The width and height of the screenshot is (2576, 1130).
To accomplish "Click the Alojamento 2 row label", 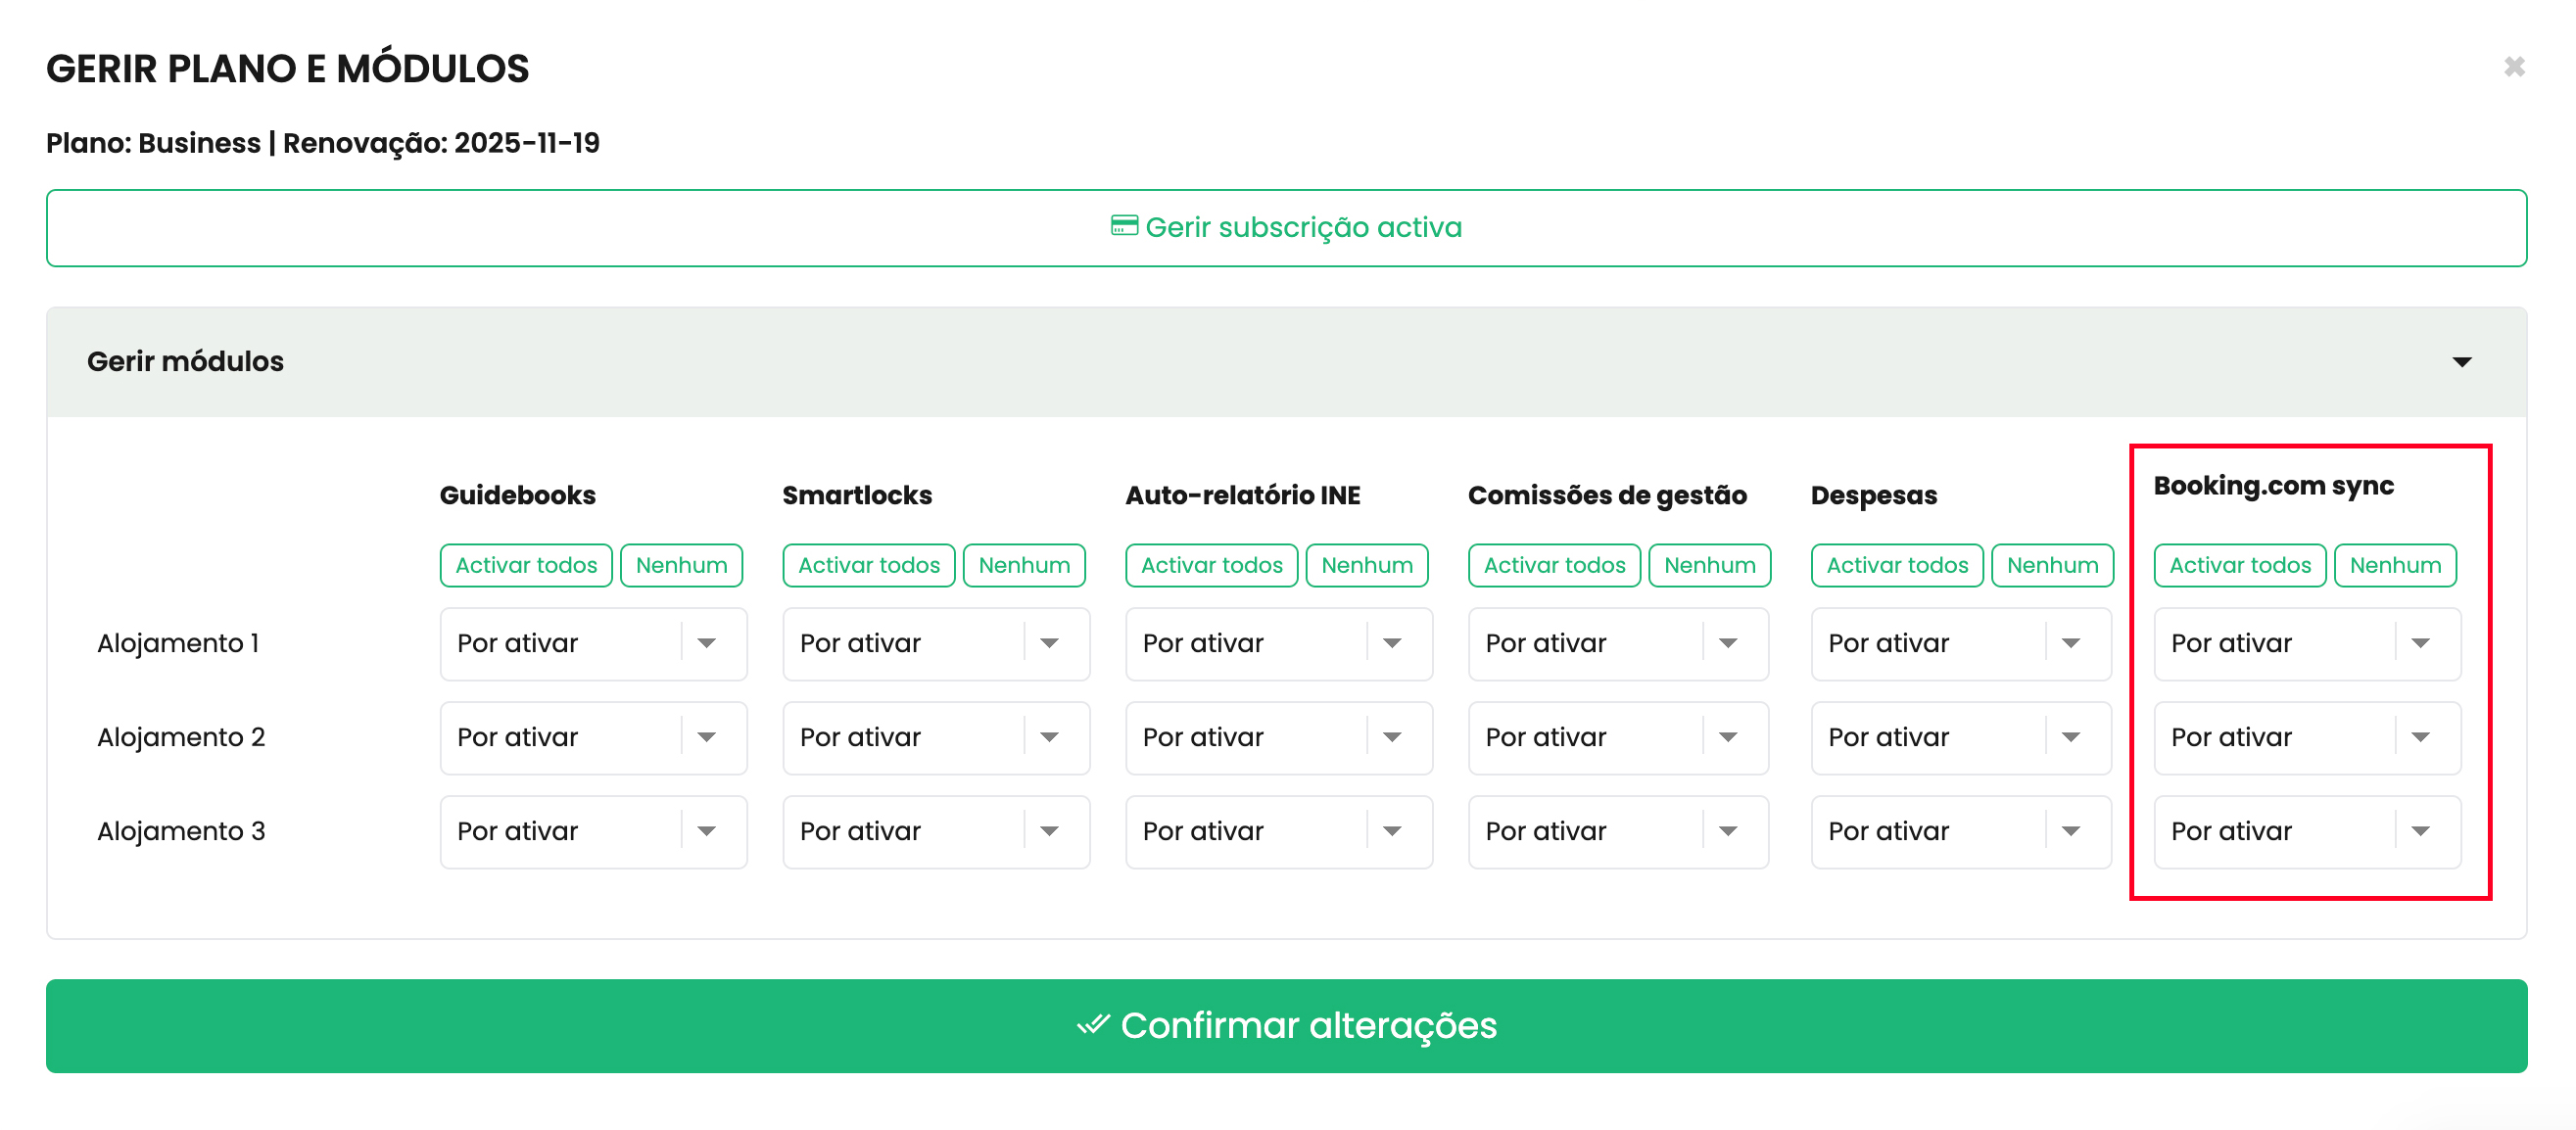I will (181, 737).
